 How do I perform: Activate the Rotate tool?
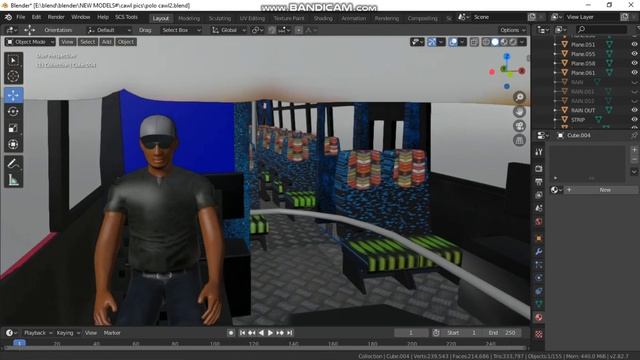tap(13, 111)
